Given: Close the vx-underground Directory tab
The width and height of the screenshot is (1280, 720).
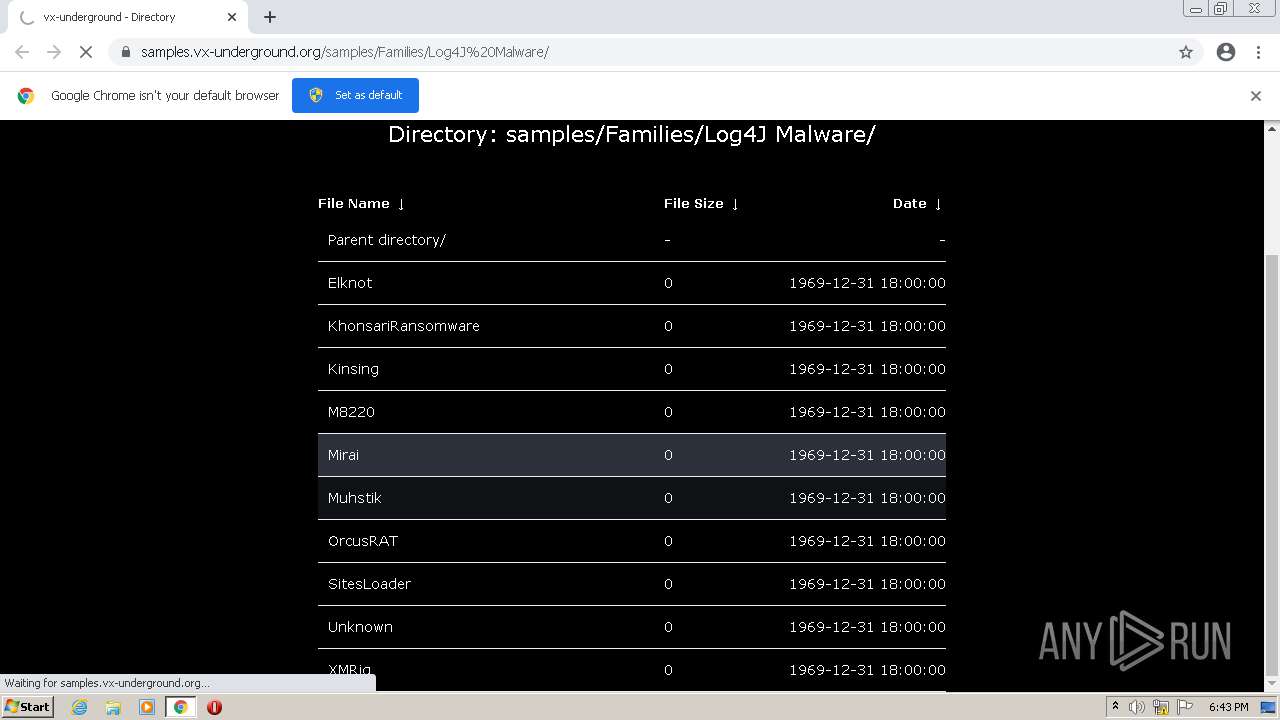Looking at the screenshot, I should (232, 17).
